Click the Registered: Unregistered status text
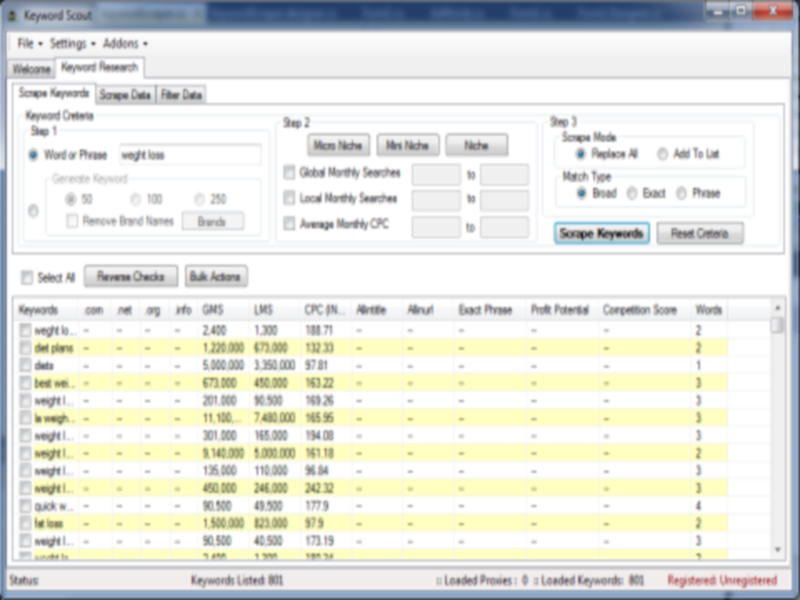The width and height of the screenshot is (800, 600). click(722, 580)
